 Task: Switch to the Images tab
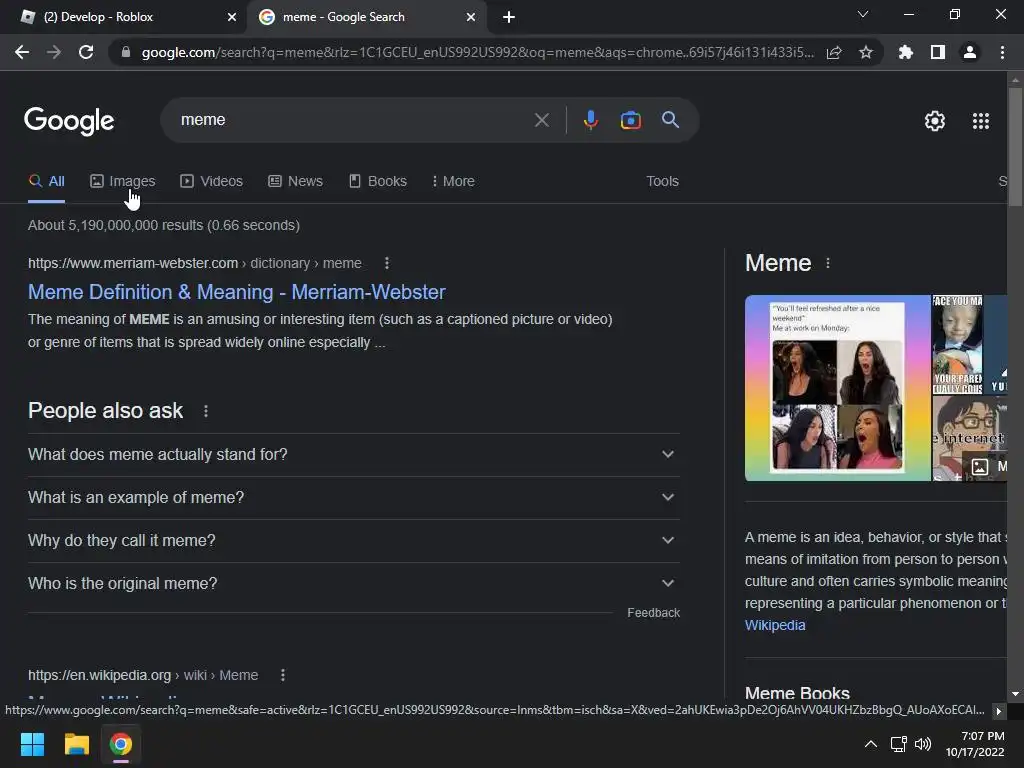pos(123,181)
